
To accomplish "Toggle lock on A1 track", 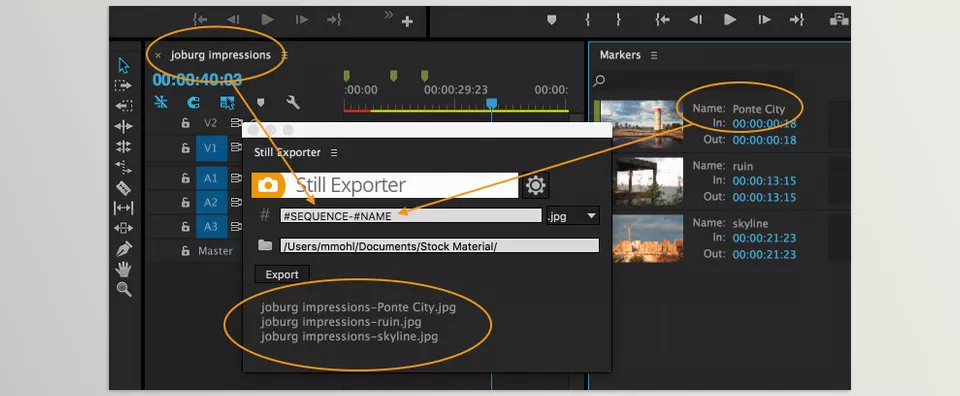I will pos(186,178).
